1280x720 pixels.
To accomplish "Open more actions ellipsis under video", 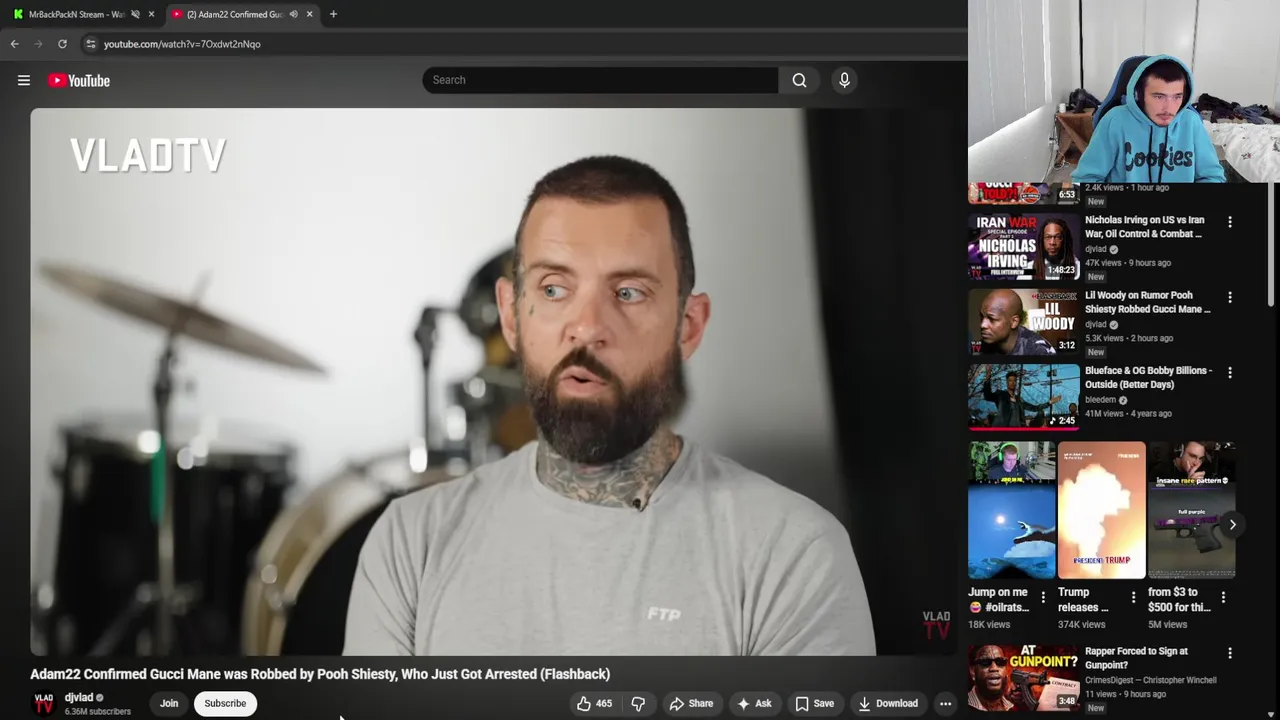I will click(945, 703).
